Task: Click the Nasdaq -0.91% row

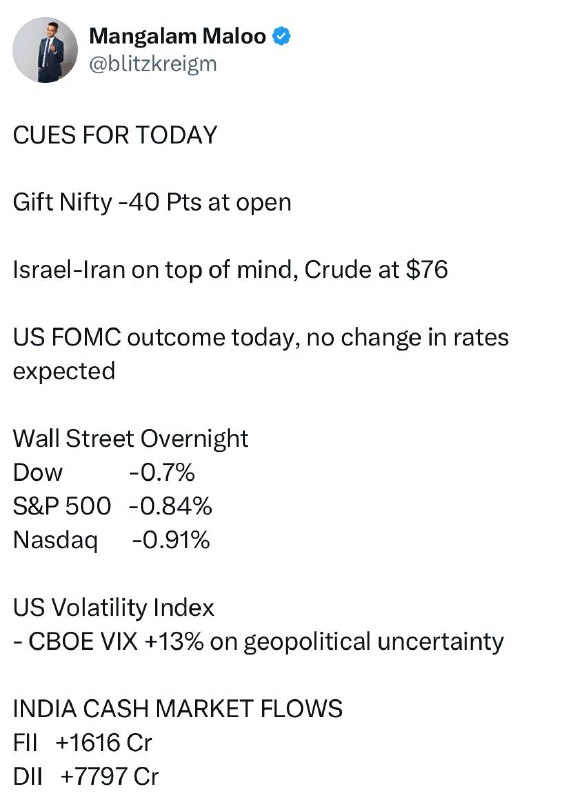Action: pos(111,540)
